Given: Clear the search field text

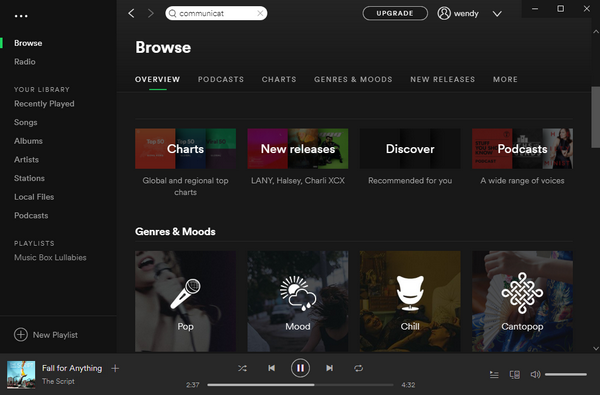Looking at the screenshot, I should pyautogui.click(x=260, y=13).
